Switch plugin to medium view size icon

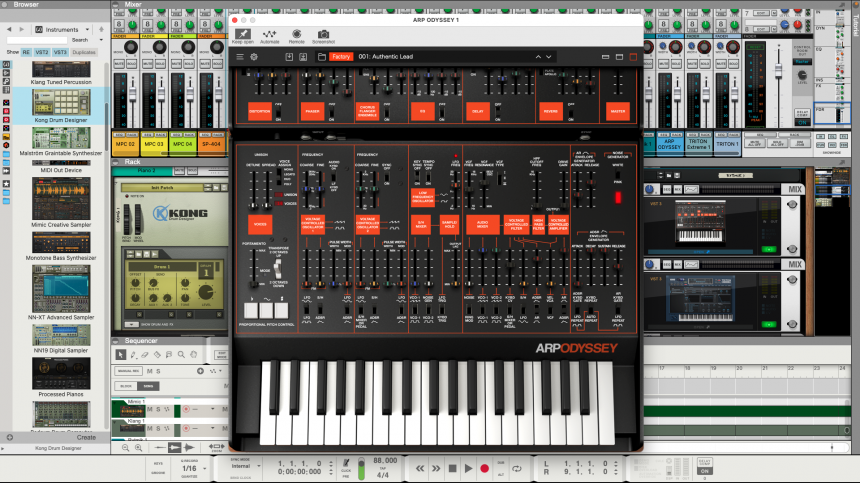point(619,56)
